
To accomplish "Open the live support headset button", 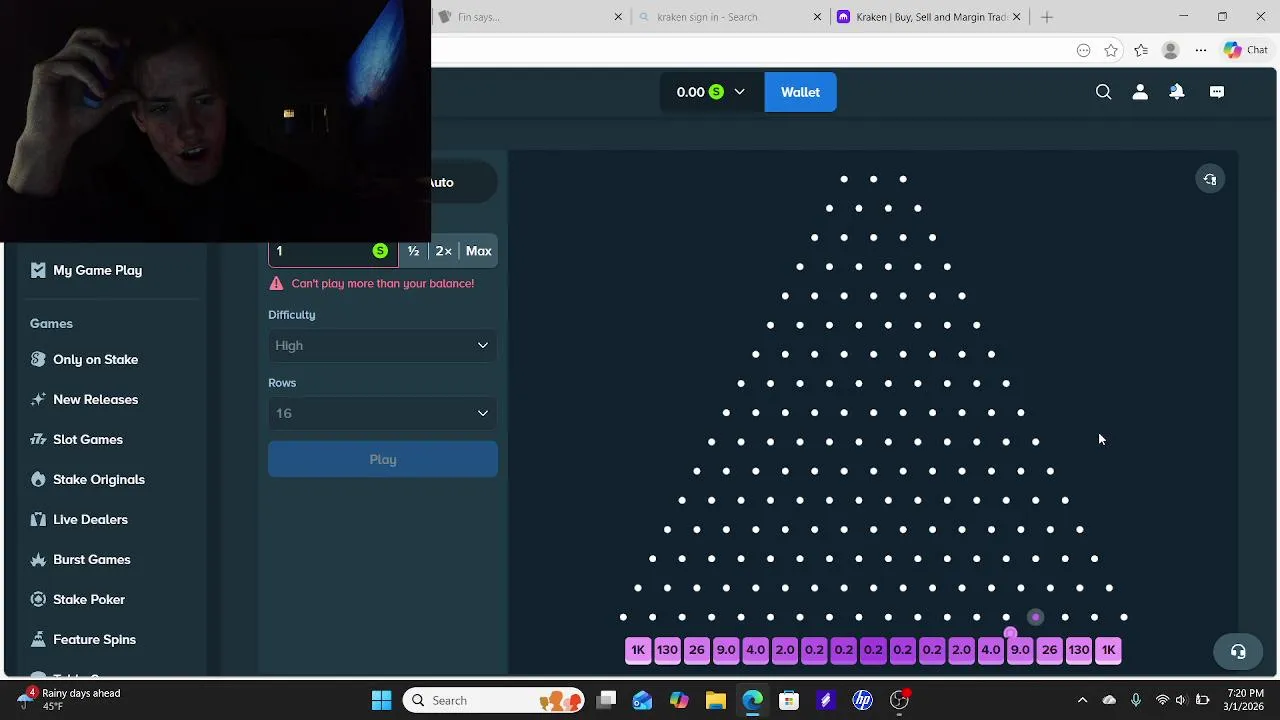I will [x=1238, y=652].
